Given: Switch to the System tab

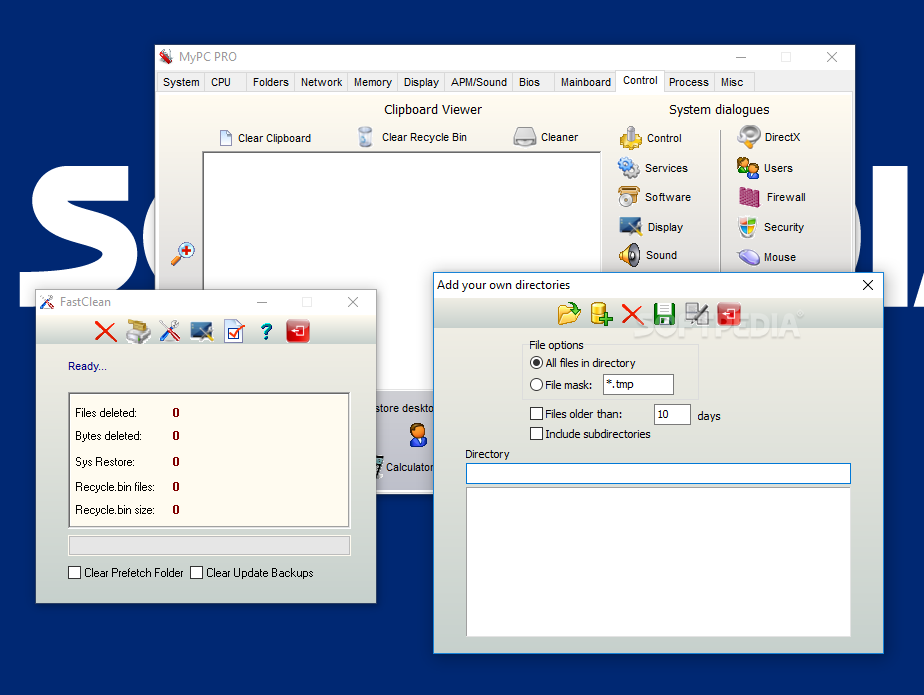Looking at the screenshot, I should pos(181,82).
